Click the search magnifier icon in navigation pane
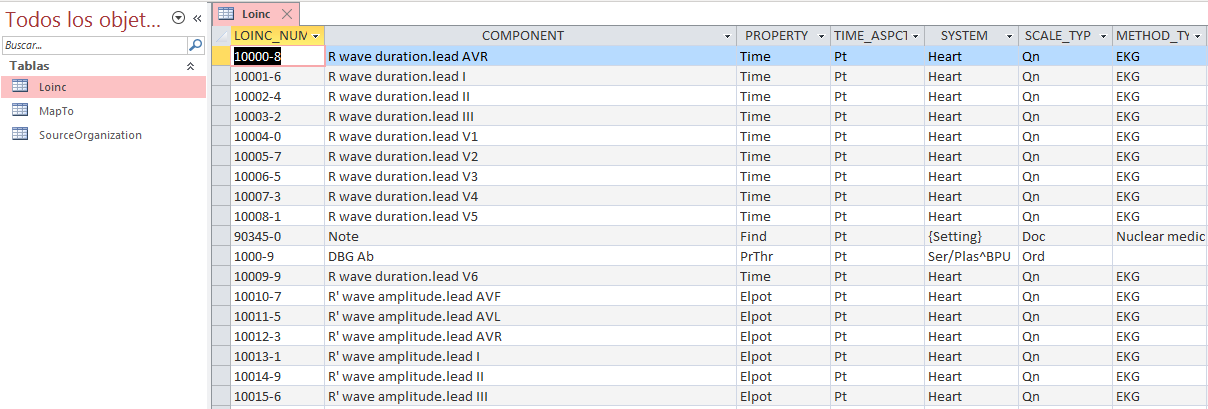 point(196,45)
